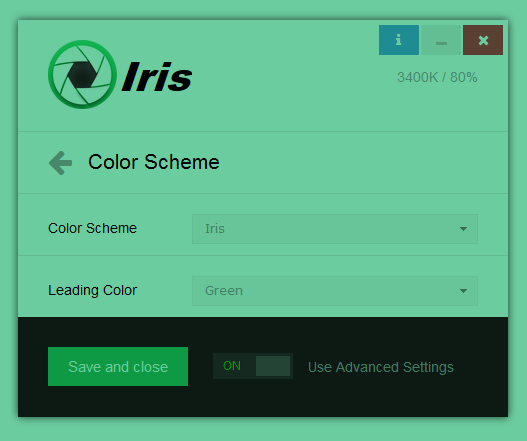Close the Iris window
Image resolution: width=527 pixels, height=441 pixels.
[483, 40]
